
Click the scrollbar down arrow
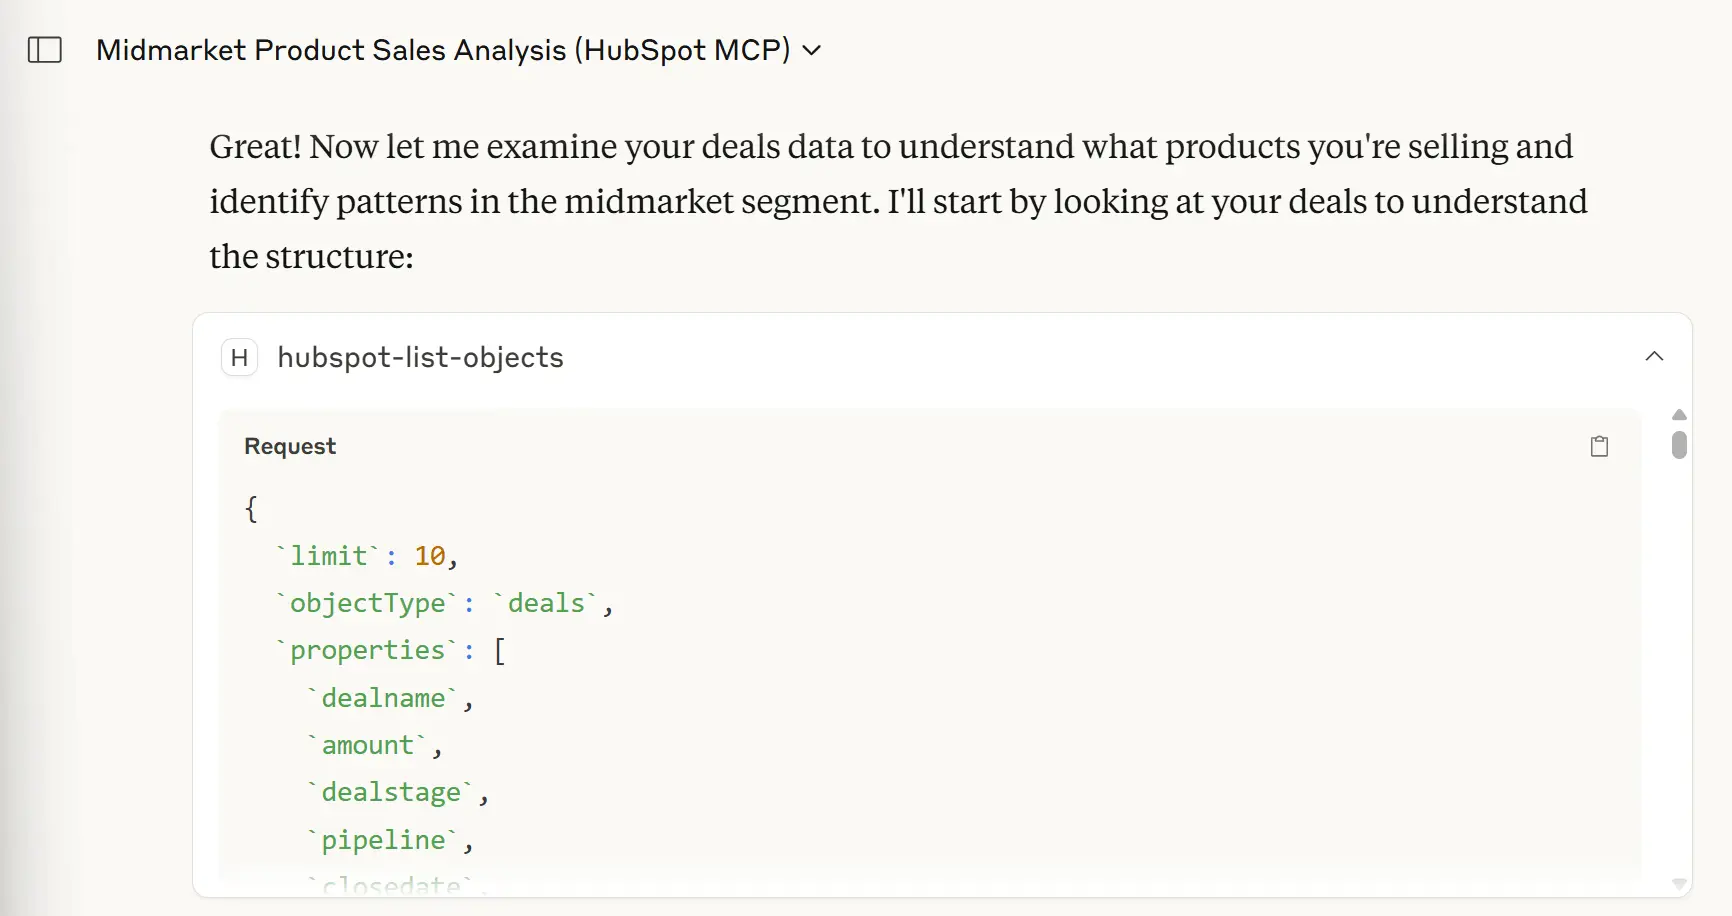tap(1678, 884)
